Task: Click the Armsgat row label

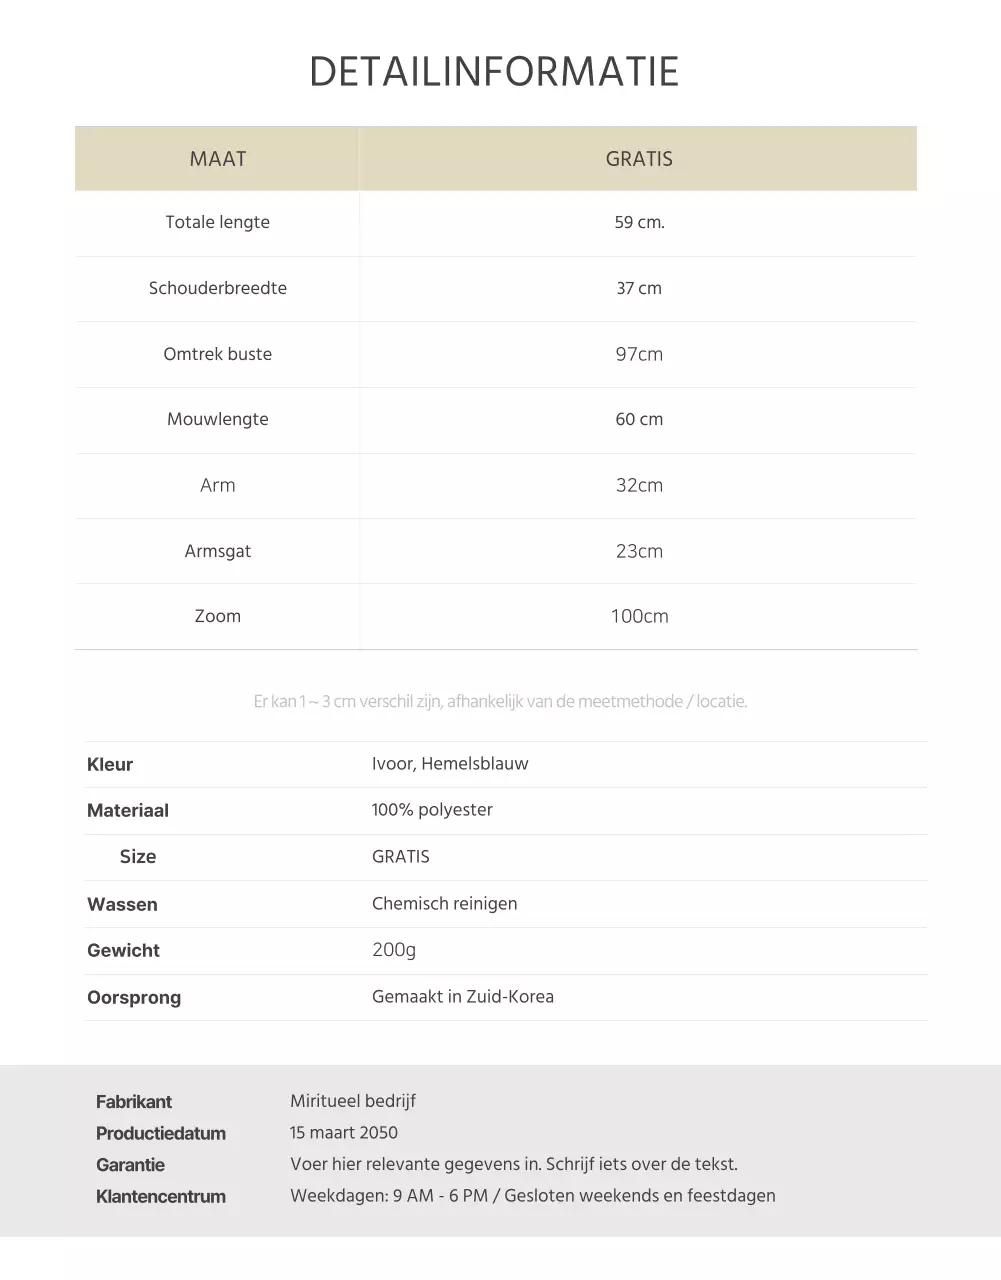Action: pyautogui.click(x=218, y=551)
